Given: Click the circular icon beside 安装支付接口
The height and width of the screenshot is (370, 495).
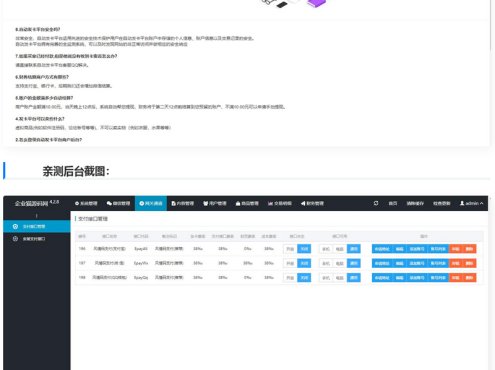Looking at the screenshot, I should coord(15,239).
